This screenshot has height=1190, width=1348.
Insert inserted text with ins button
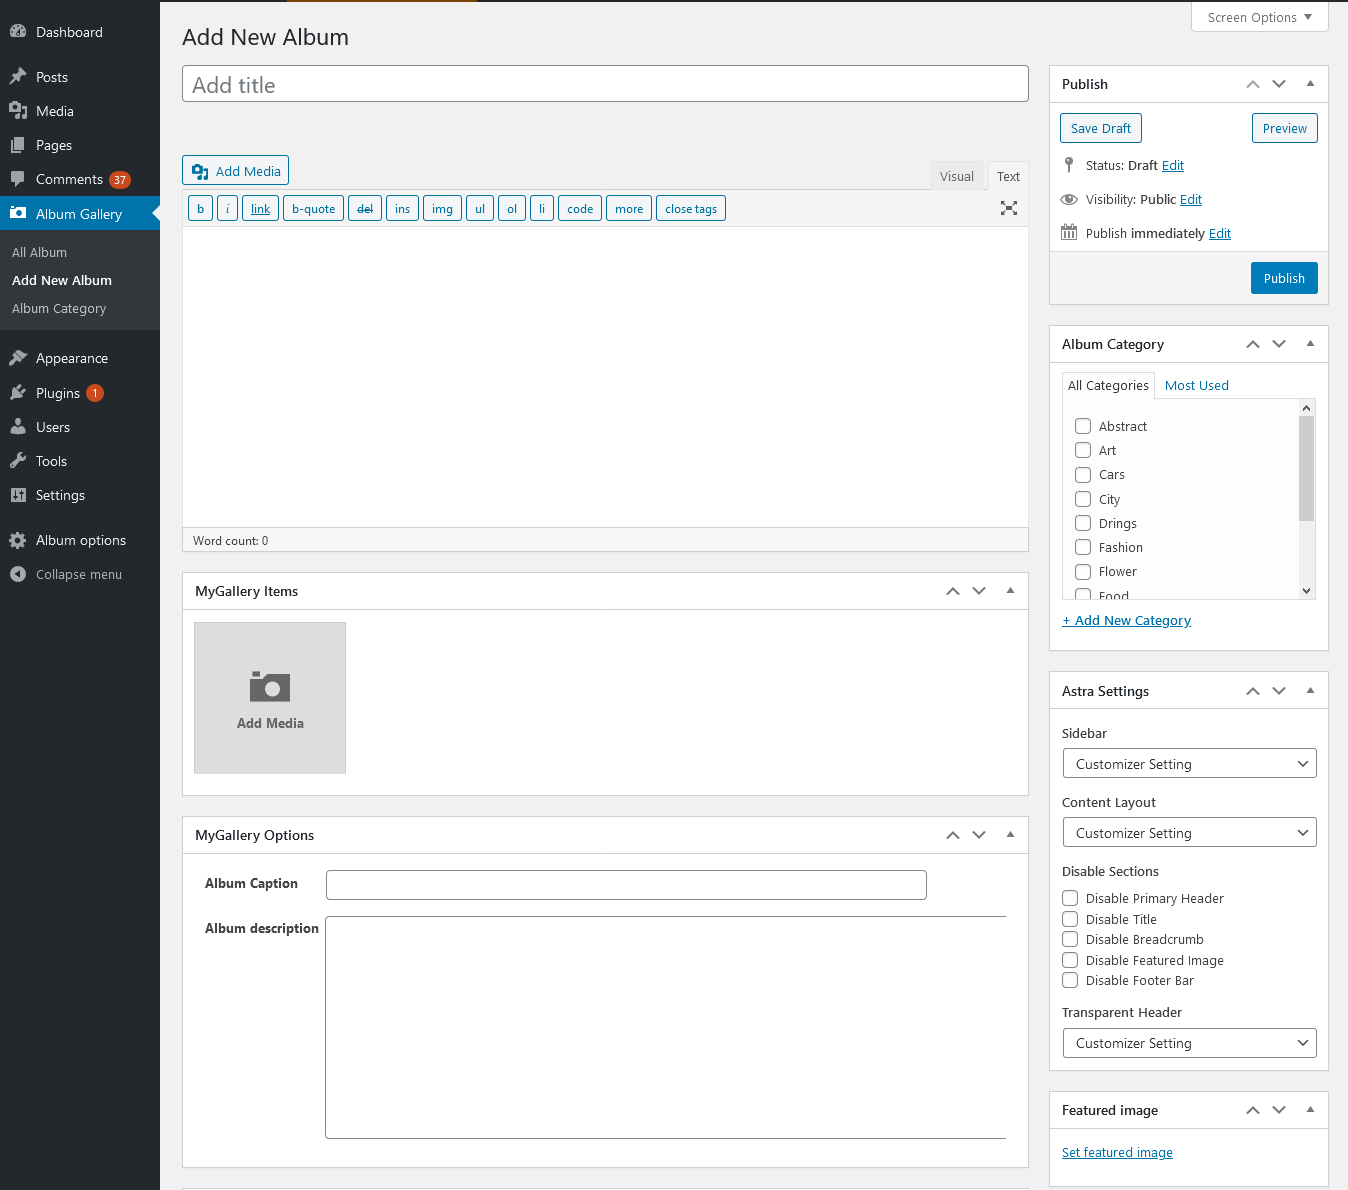pyautogui.click(x=402, y=208)
